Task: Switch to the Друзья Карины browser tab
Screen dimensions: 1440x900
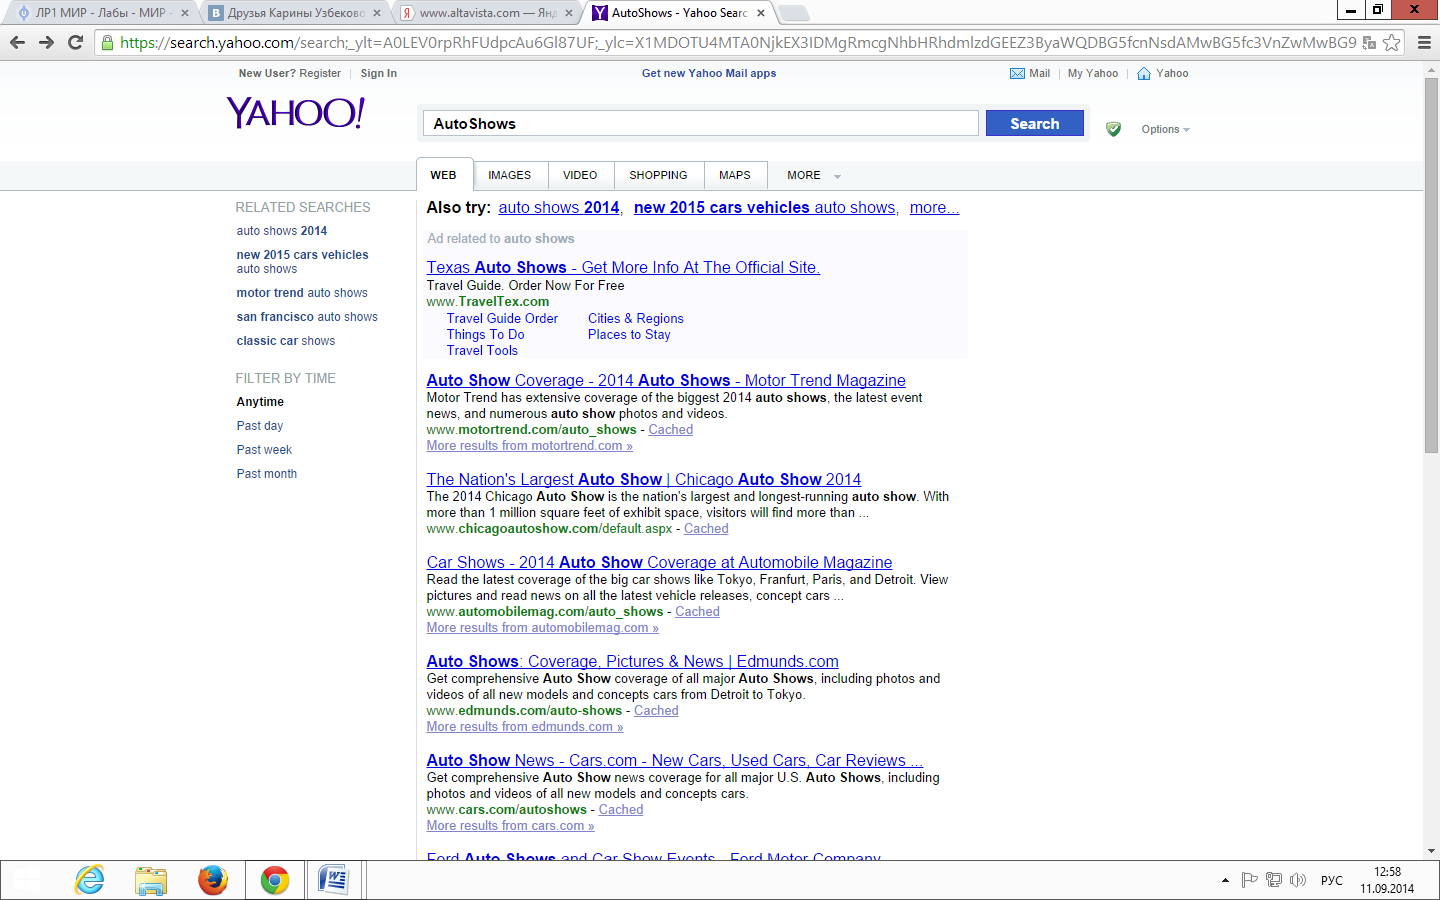Action: pyautogui.click(x=296, y=13)
